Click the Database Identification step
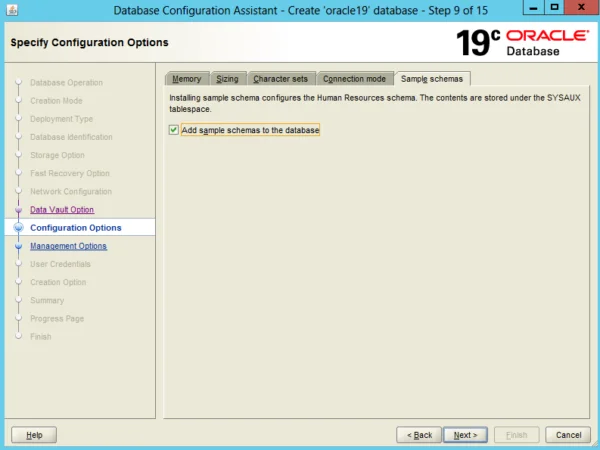The height and width of the screenshot is (450, 600). 71,137
